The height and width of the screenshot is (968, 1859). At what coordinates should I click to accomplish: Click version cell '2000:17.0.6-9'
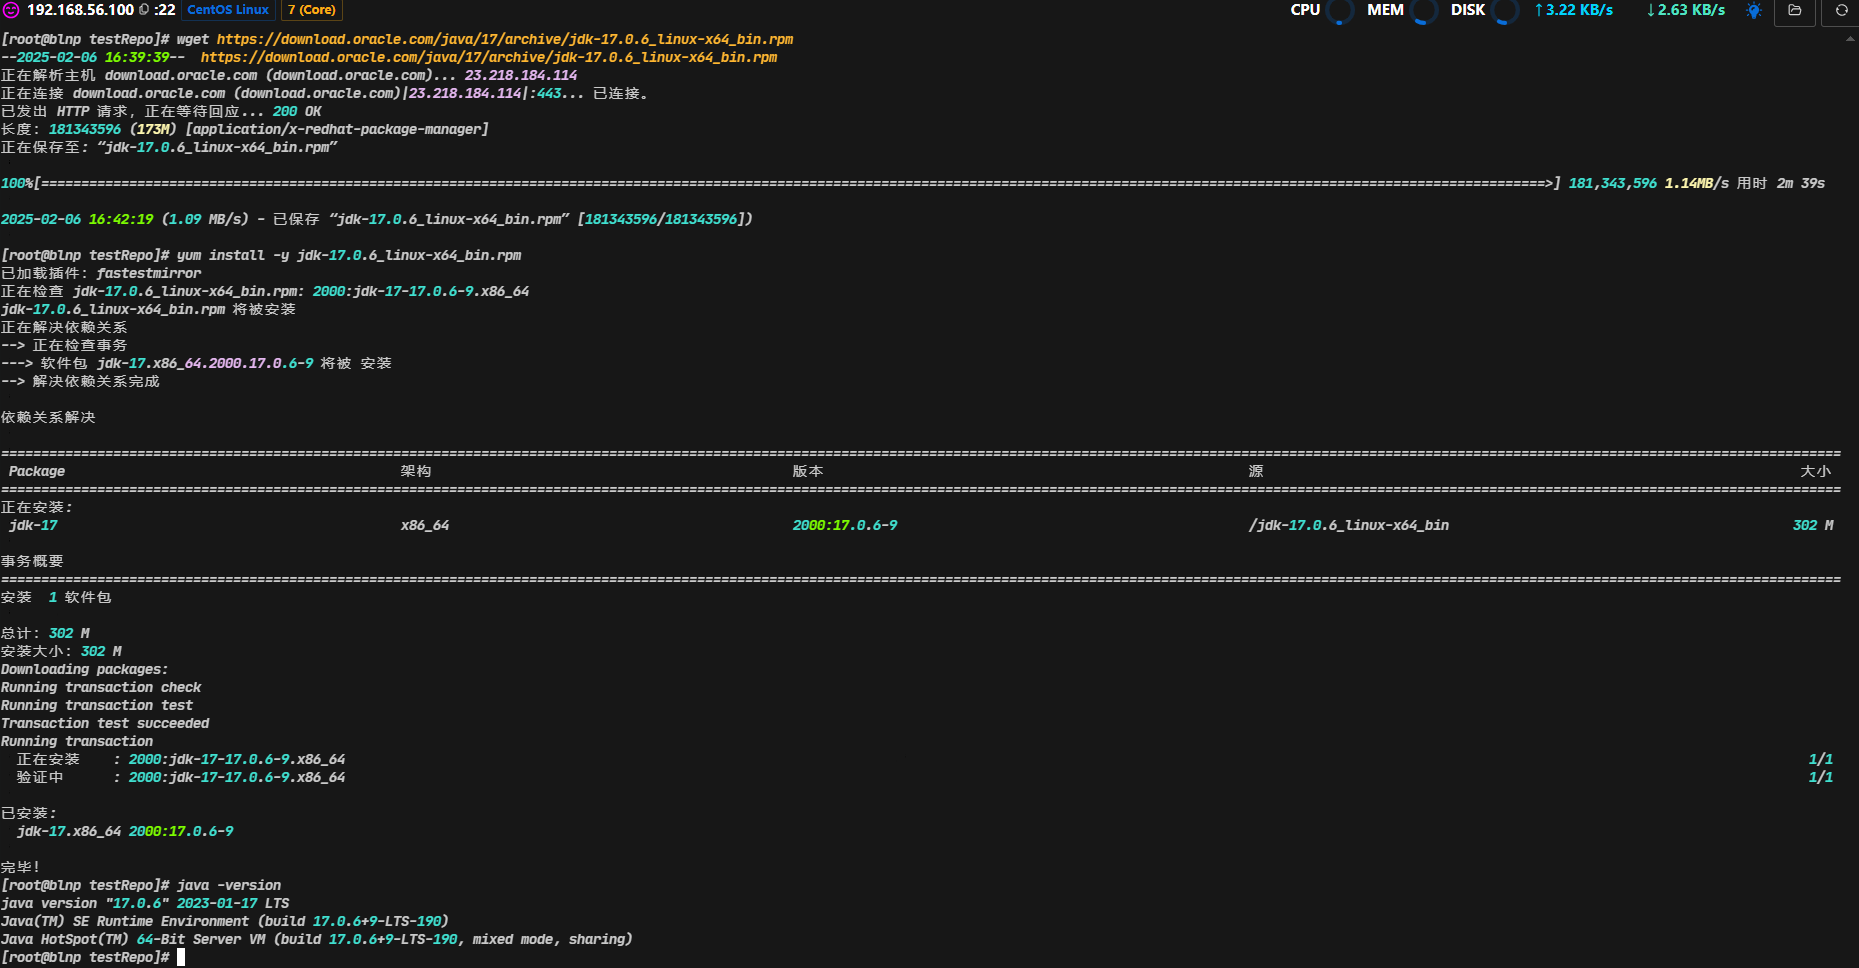click(845, 525)
